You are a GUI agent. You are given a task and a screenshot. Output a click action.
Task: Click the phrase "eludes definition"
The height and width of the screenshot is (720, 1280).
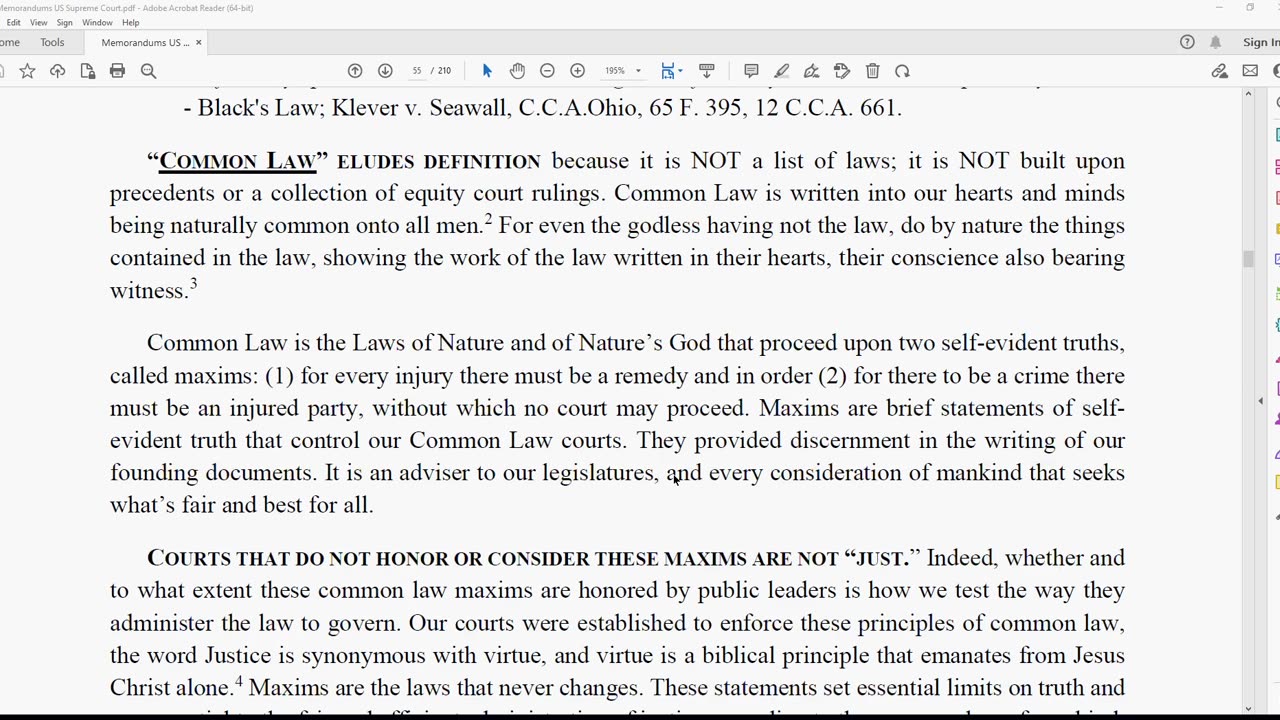pyautogui.click(x=439, y=161)
